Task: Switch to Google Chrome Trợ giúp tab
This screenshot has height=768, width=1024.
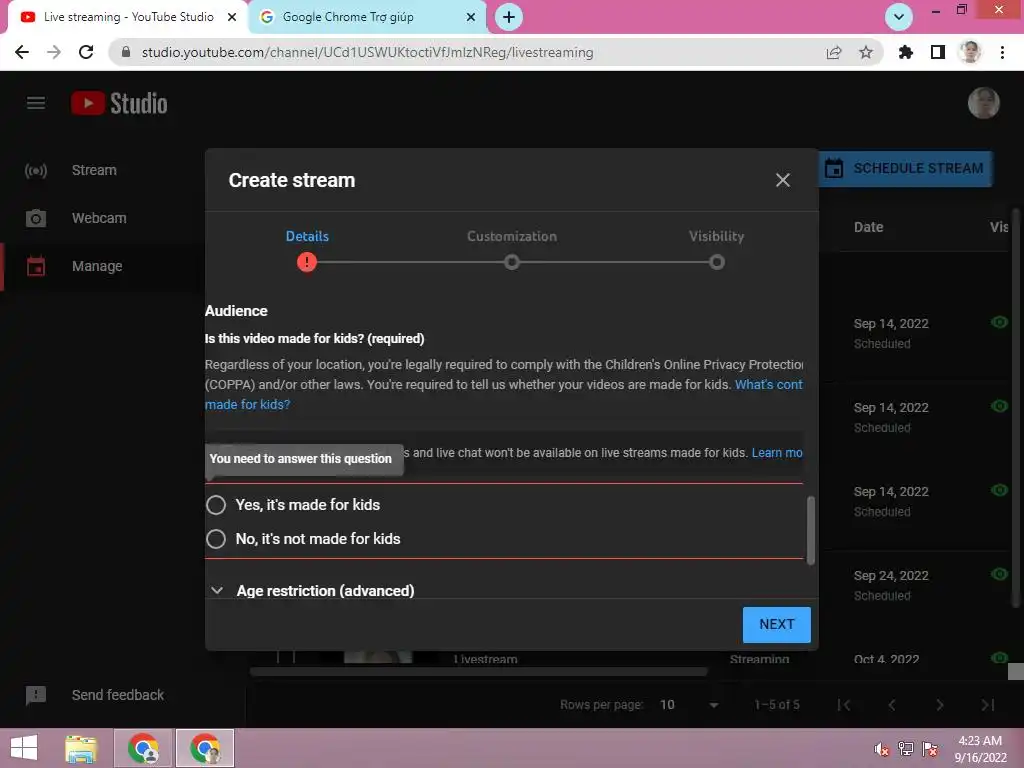Action: 368,17
